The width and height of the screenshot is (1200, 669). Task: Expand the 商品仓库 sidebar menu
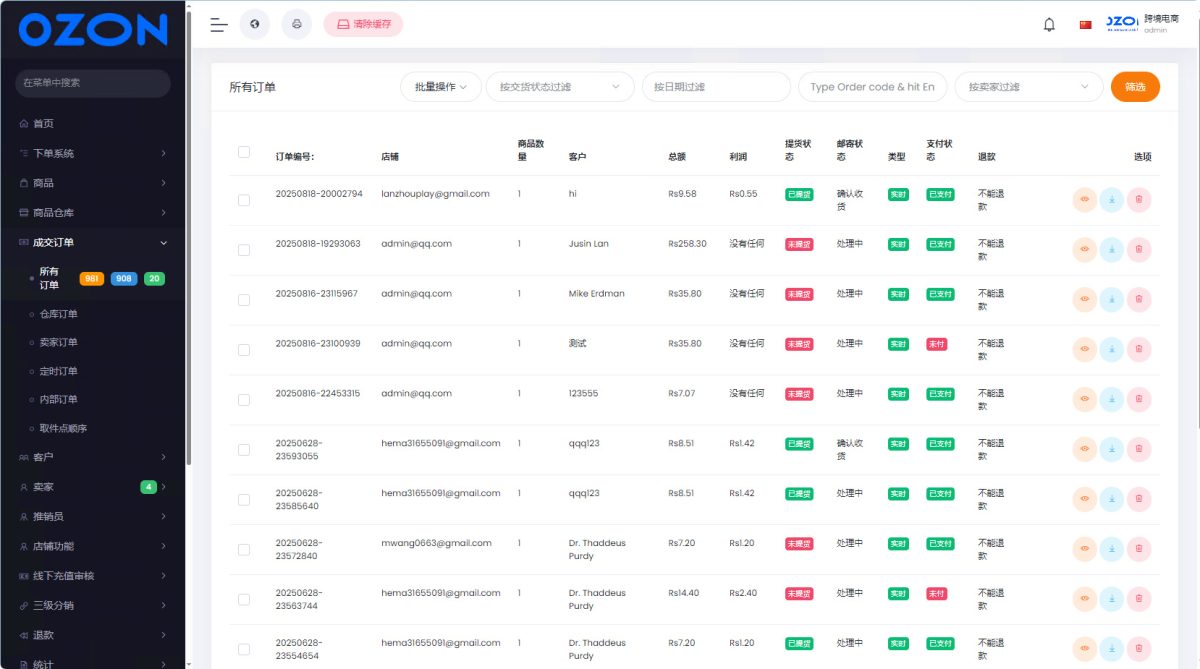[x=93, y=213]
